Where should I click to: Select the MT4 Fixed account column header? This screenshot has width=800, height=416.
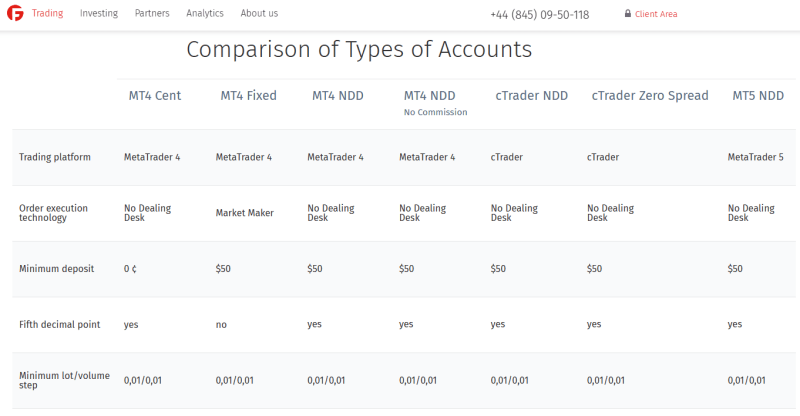coord(248,95)
